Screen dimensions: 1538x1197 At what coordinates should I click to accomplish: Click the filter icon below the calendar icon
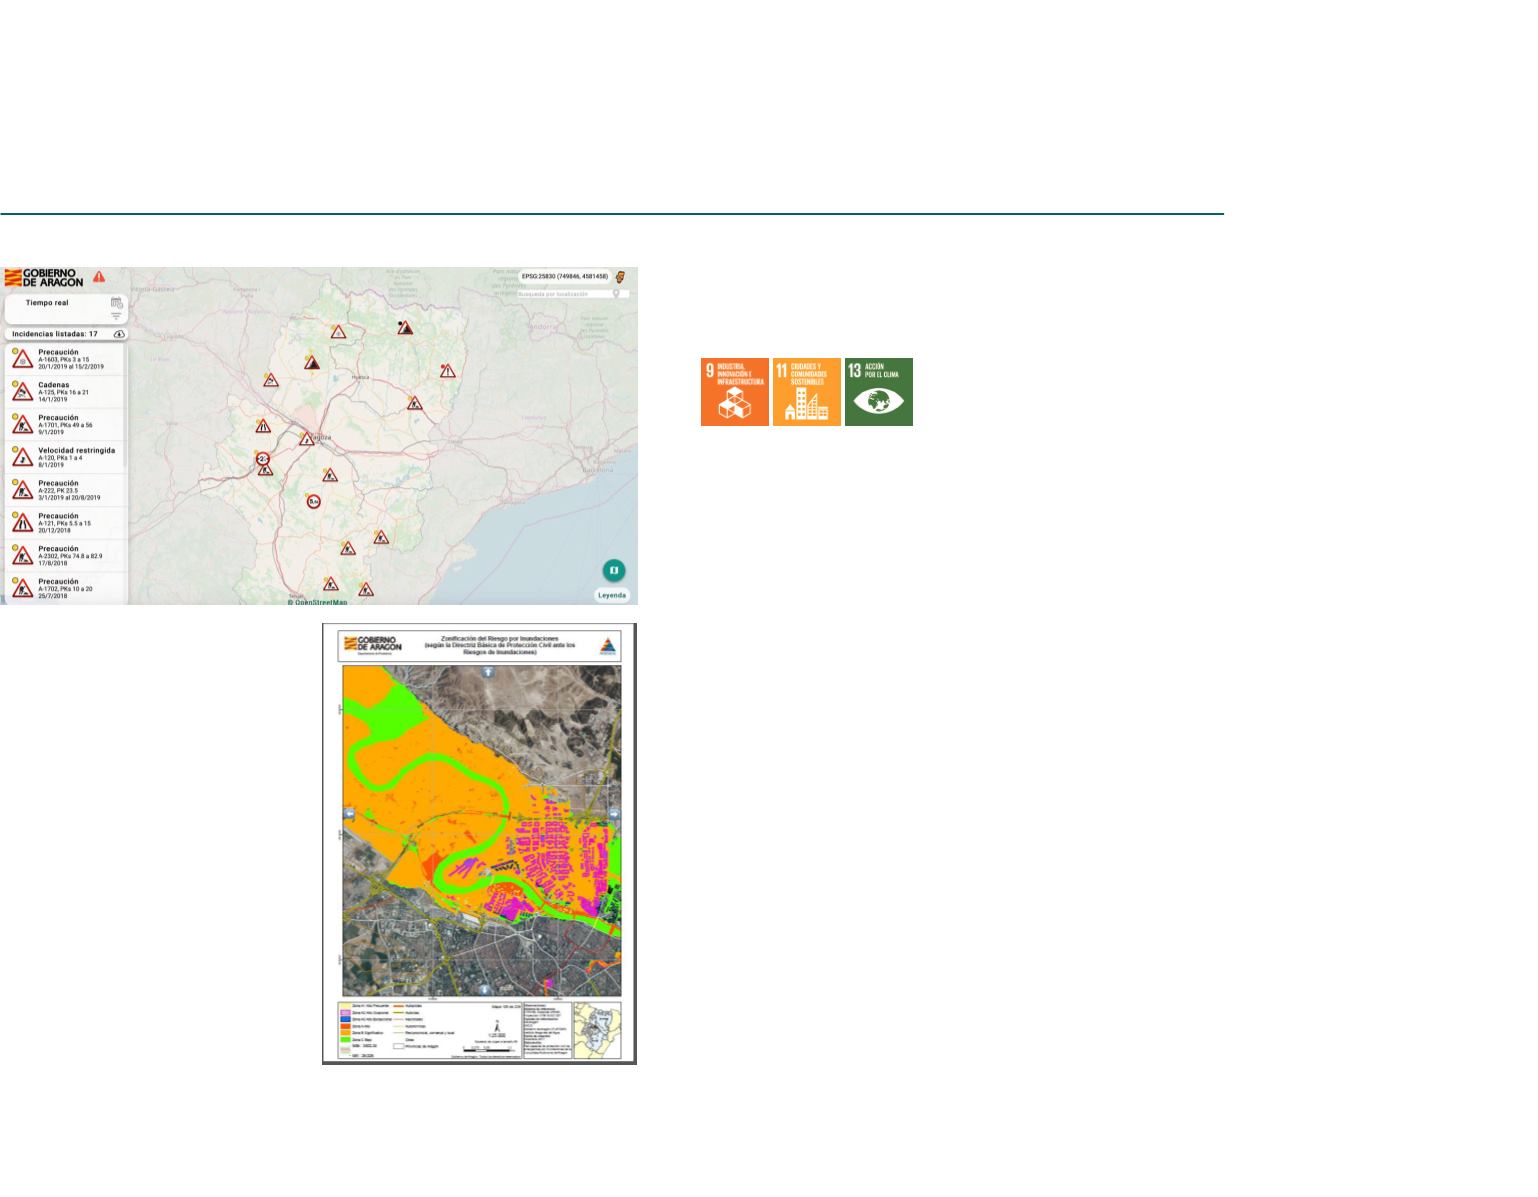(x=116, y=315)
